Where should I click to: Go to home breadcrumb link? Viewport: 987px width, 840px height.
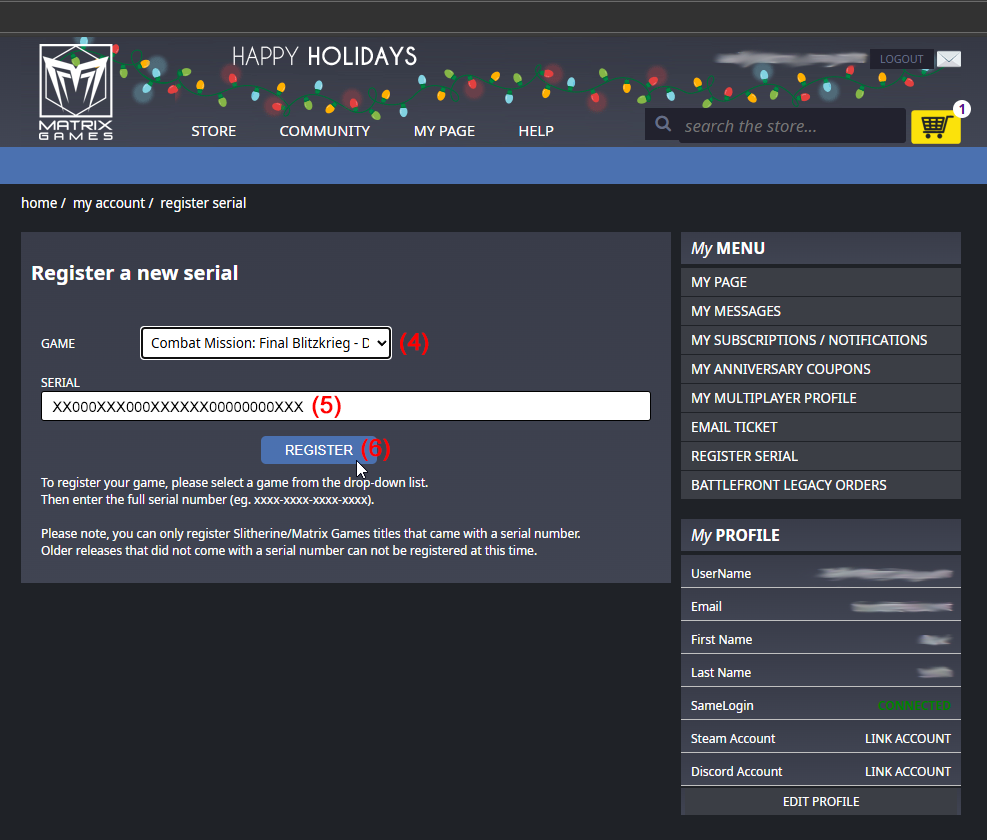coord(39,203)
